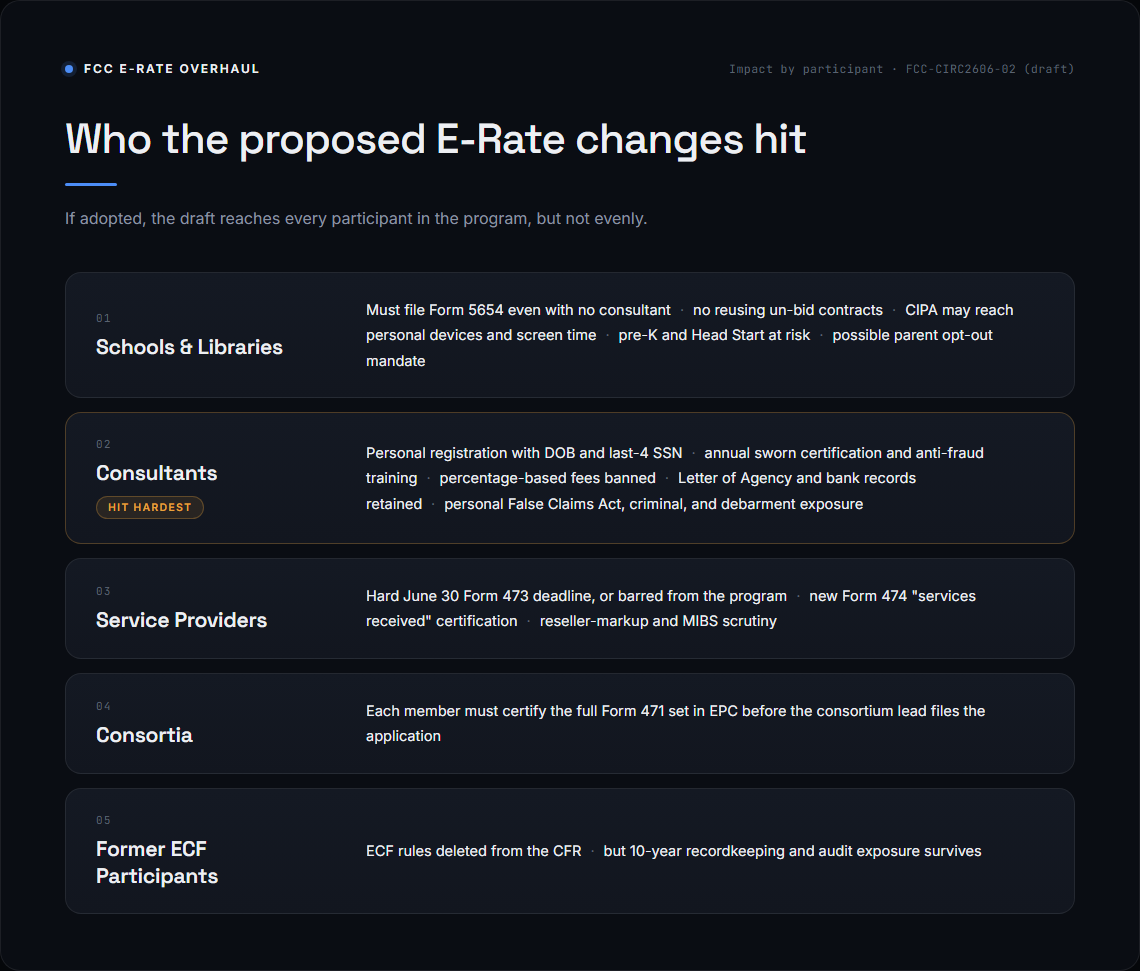This screenshot has height=971, width=1140.
Task: Click 'pre-K and Head Start at risk'
Action: 714,335
